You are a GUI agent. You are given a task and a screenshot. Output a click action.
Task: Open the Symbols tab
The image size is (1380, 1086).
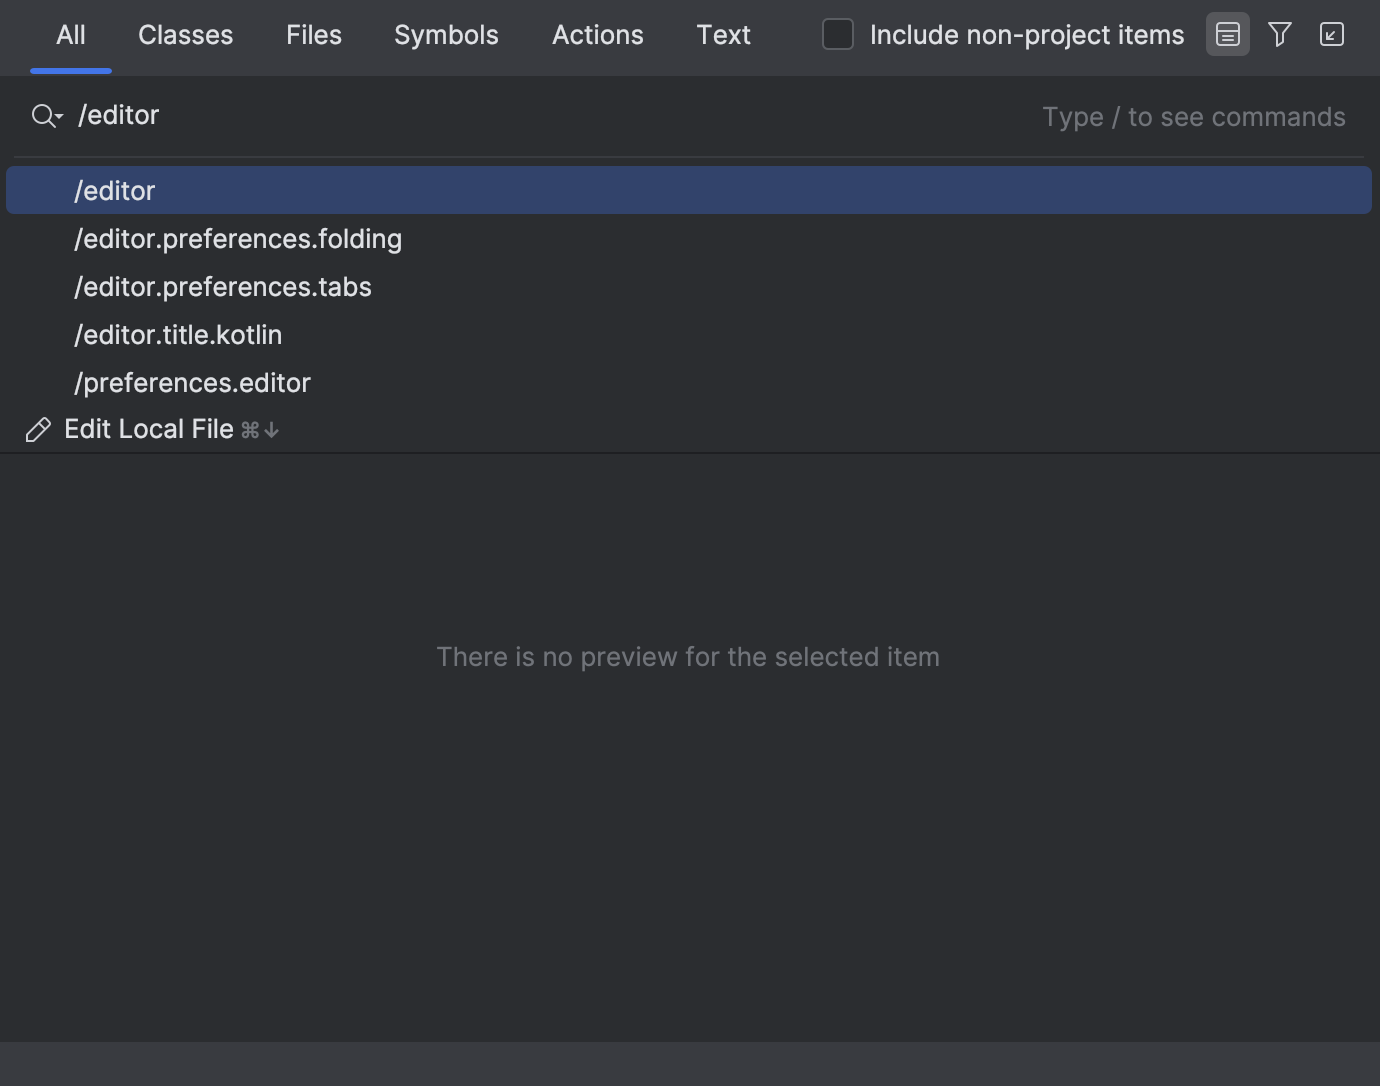click(446, 34)
